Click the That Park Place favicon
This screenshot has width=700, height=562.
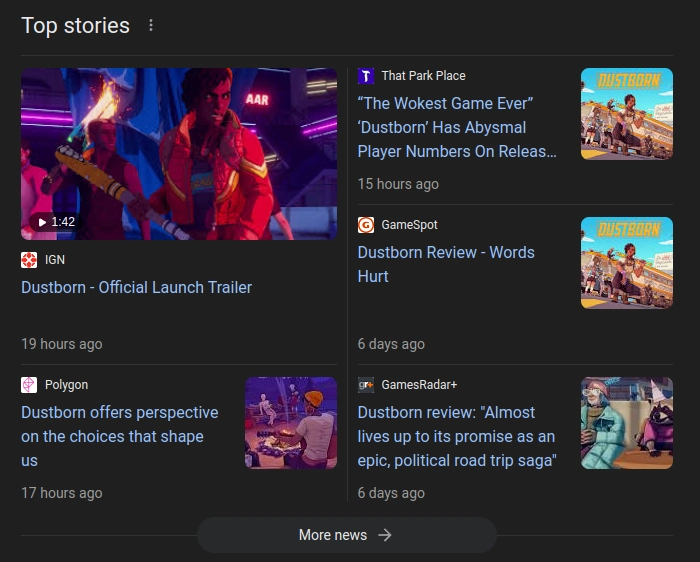(366, 76)
